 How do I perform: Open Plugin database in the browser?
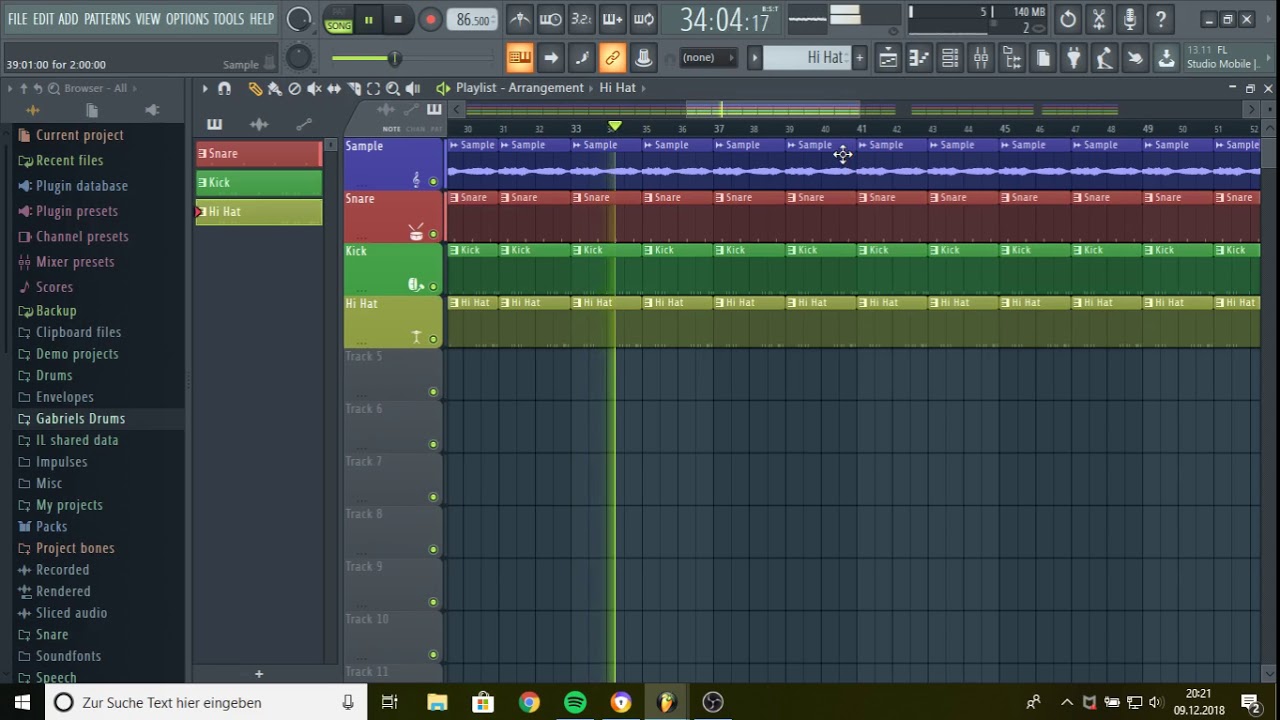click(x=82, y=186)
